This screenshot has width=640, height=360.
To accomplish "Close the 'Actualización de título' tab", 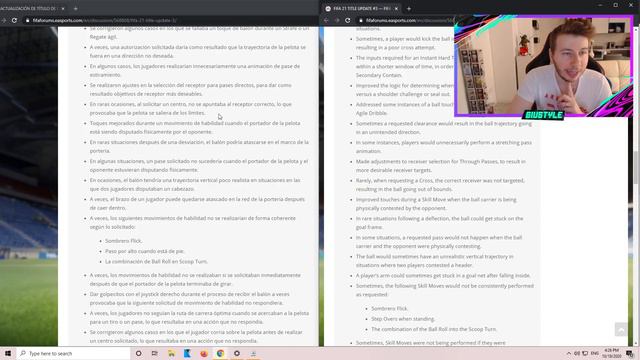I will point(63,8).
